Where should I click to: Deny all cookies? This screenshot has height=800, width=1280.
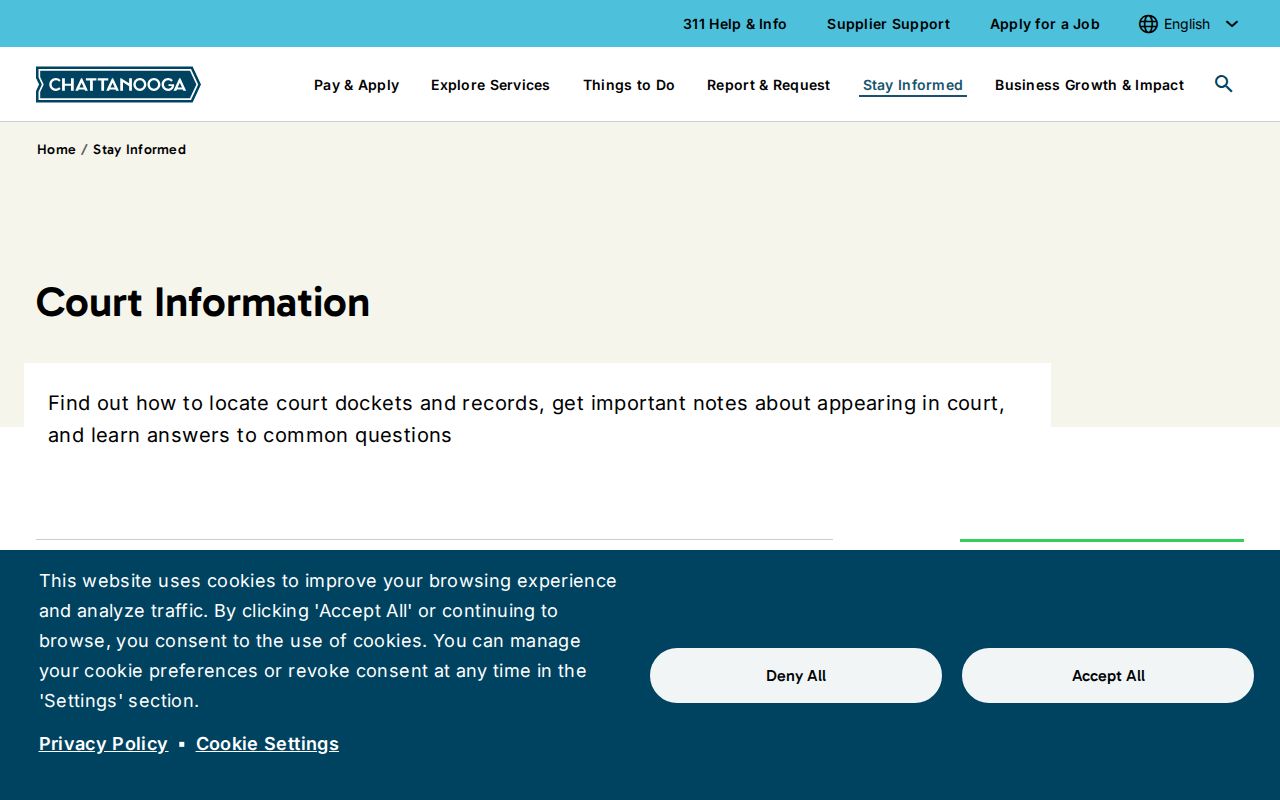[x=796, y=676]
